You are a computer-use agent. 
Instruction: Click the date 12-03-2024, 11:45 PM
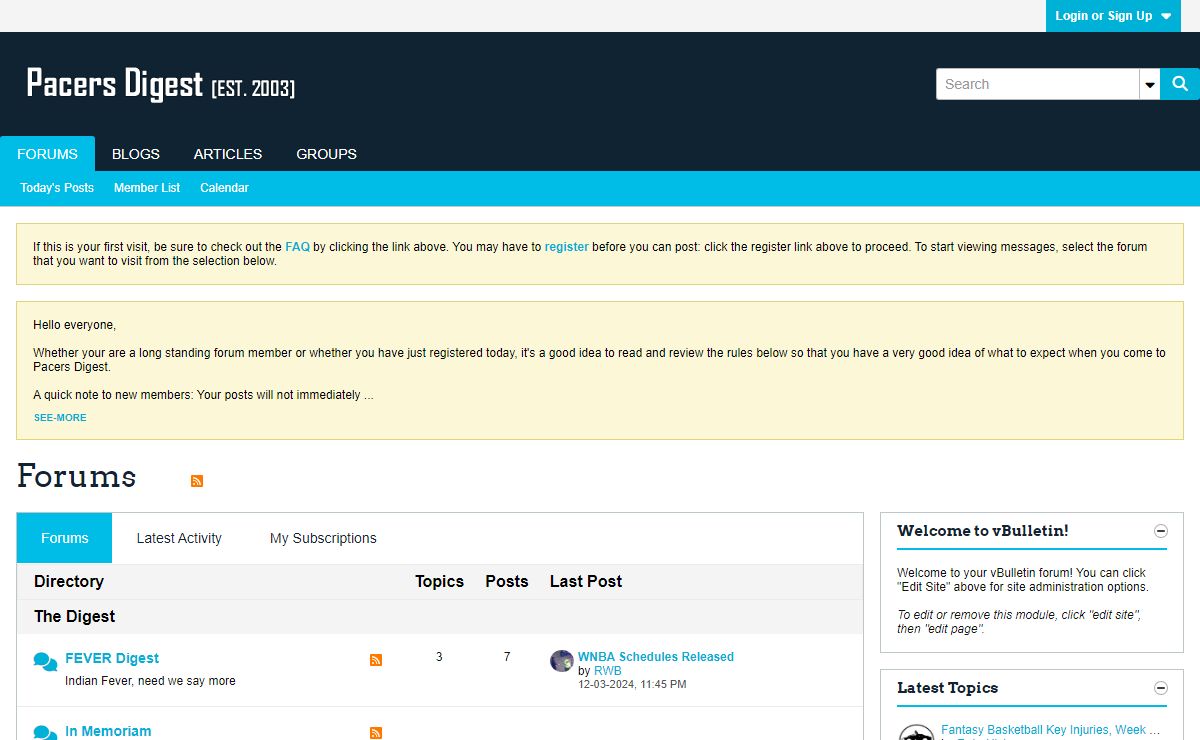point(632,685)
